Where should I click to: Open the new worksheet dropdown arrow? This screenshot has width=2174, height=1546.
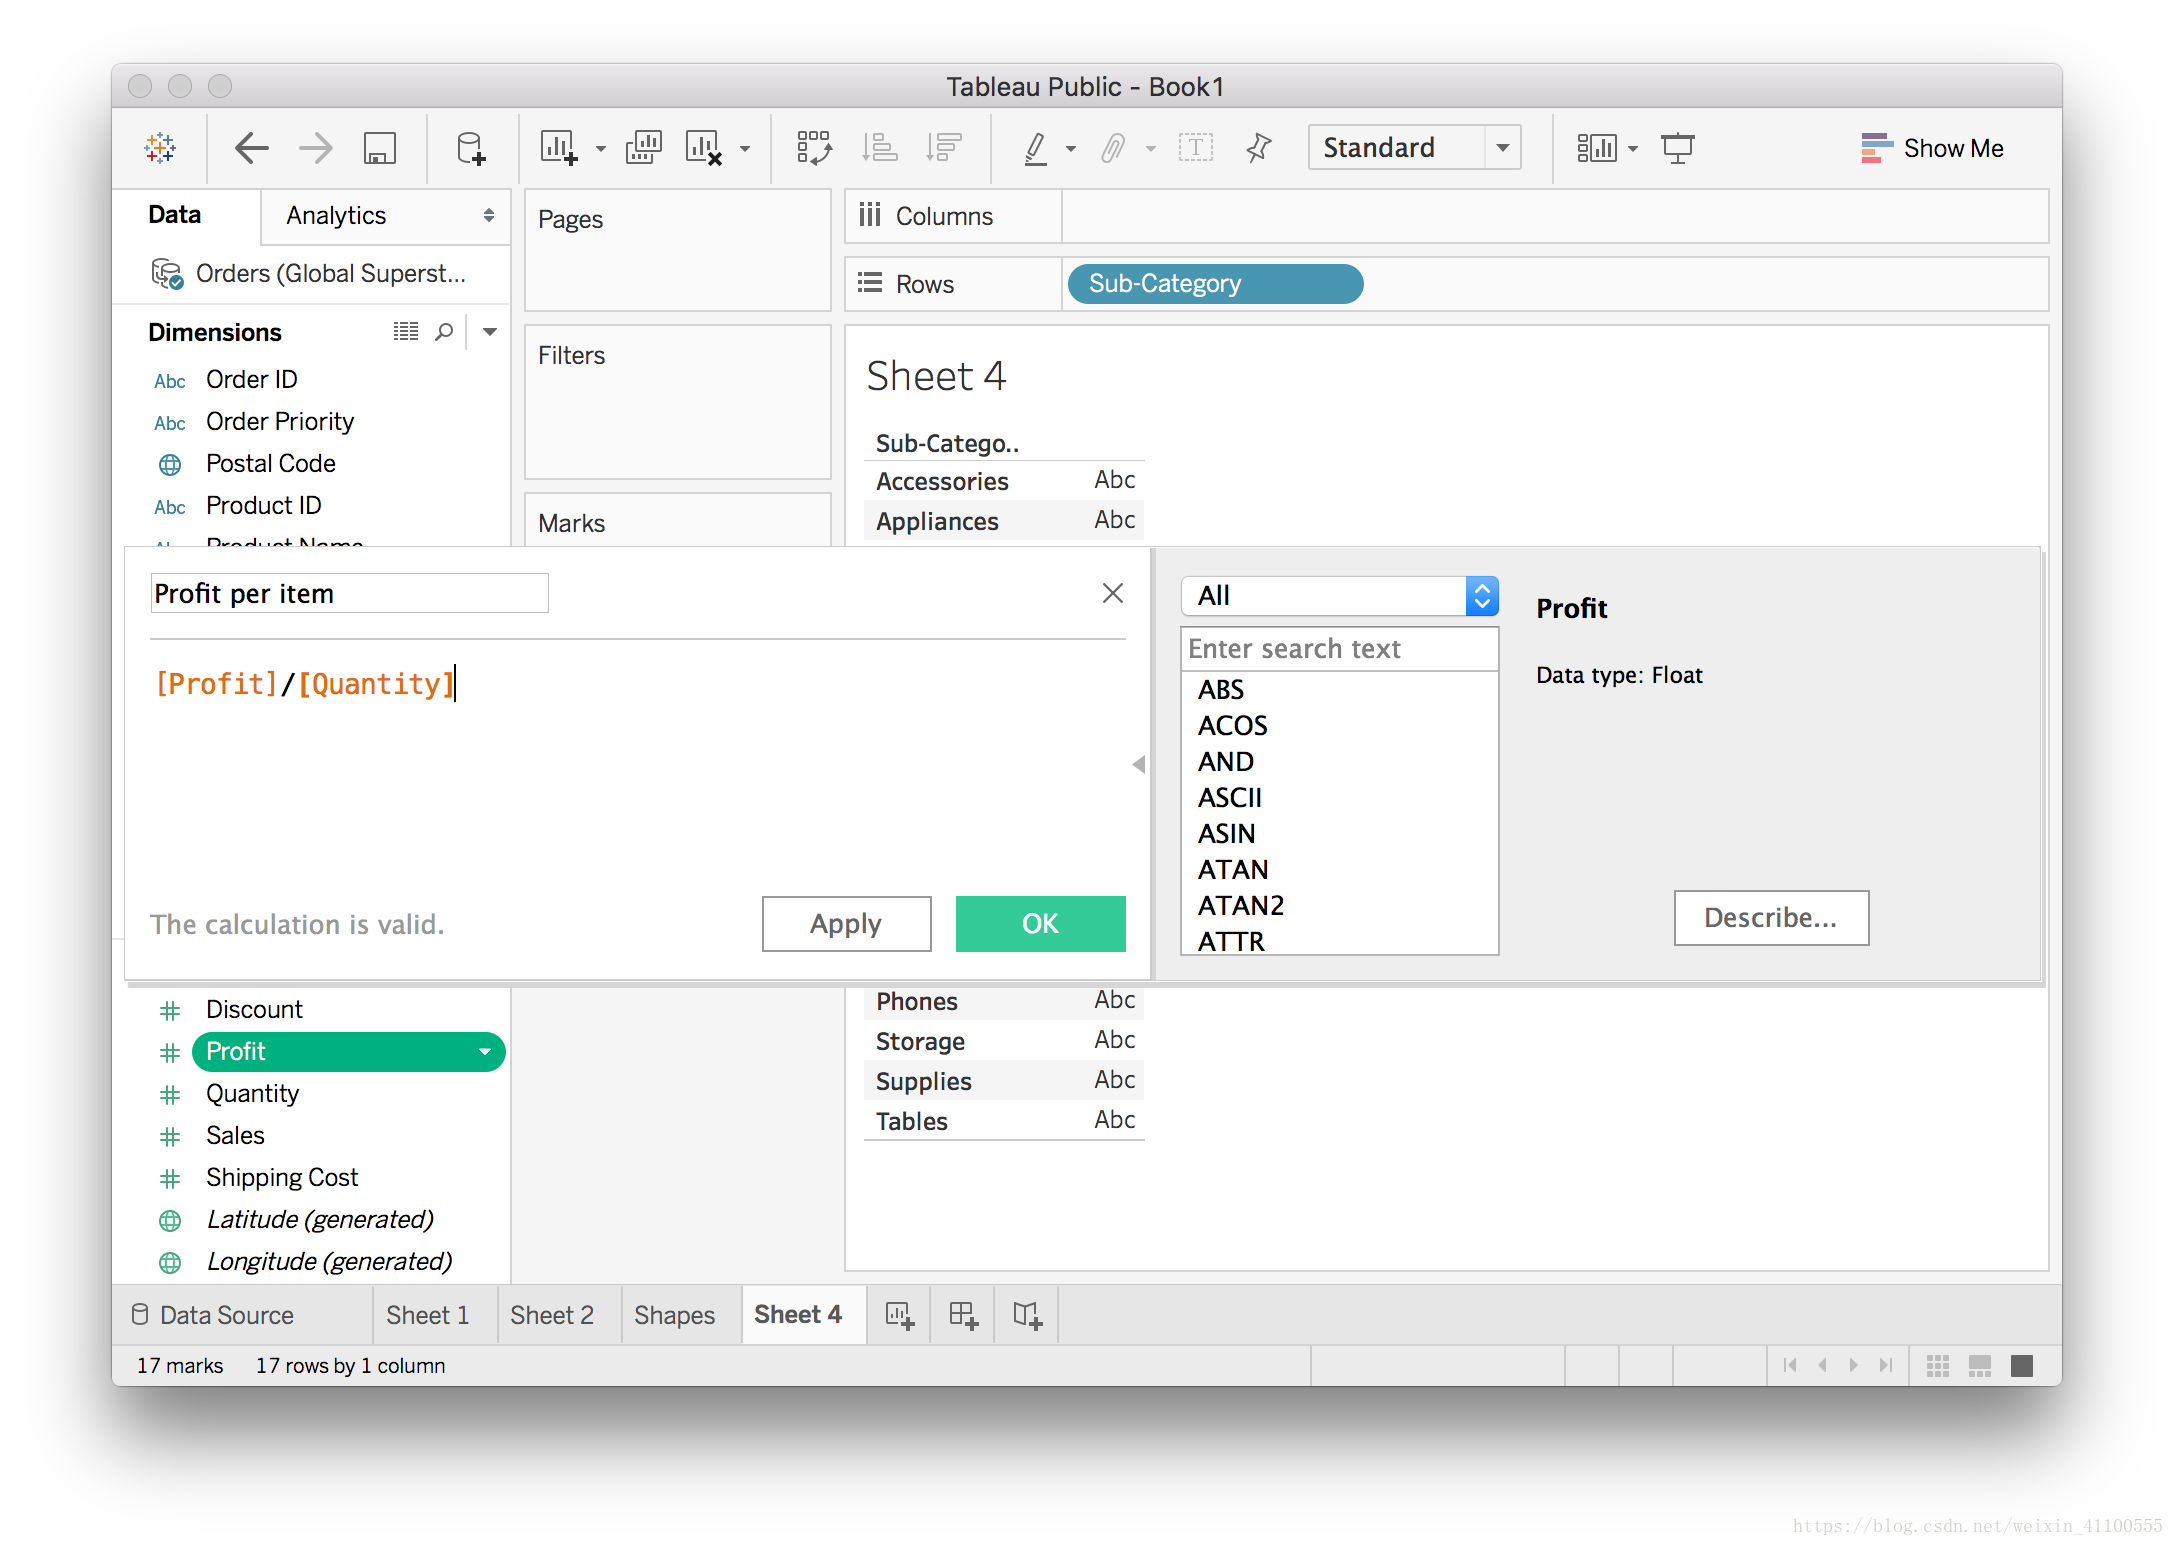(x=601, y=149)
